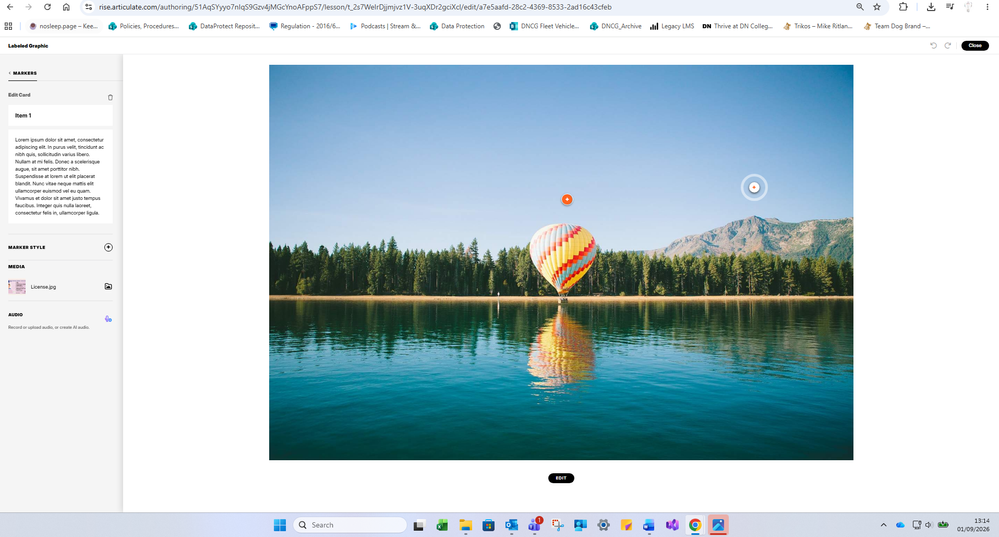Open marker style plus icon

108,247
